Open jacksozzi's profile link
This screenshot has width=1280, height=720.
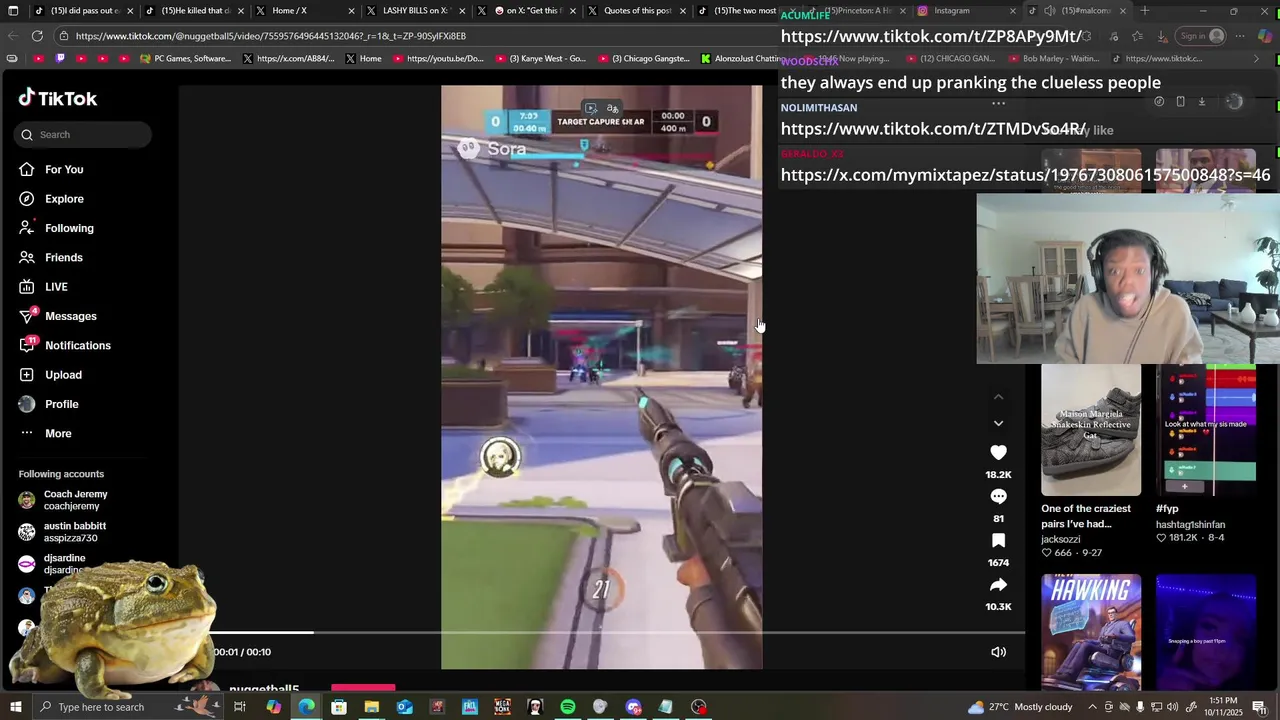[1060, 539]
